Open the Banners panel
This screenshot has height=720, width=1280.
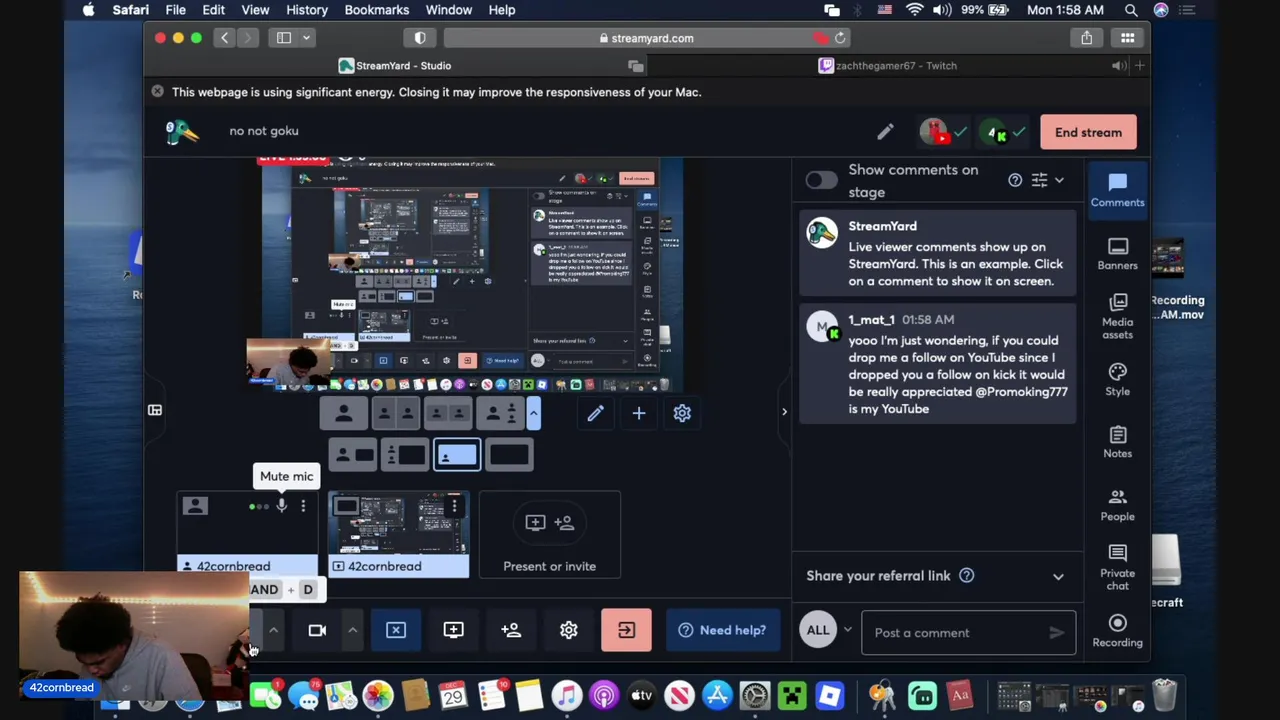(x=1117, y=253)
